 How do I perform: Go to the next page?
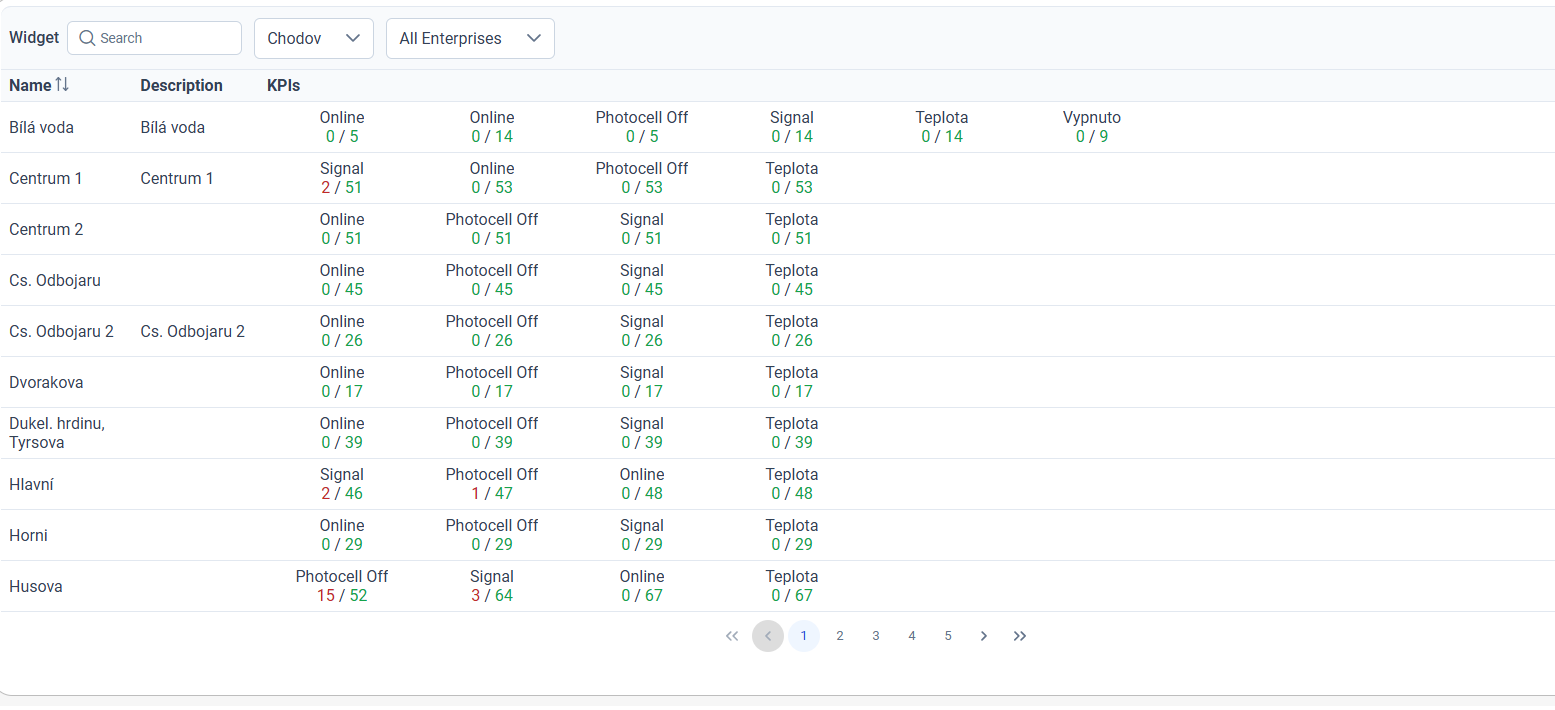[x=984, y=636]
